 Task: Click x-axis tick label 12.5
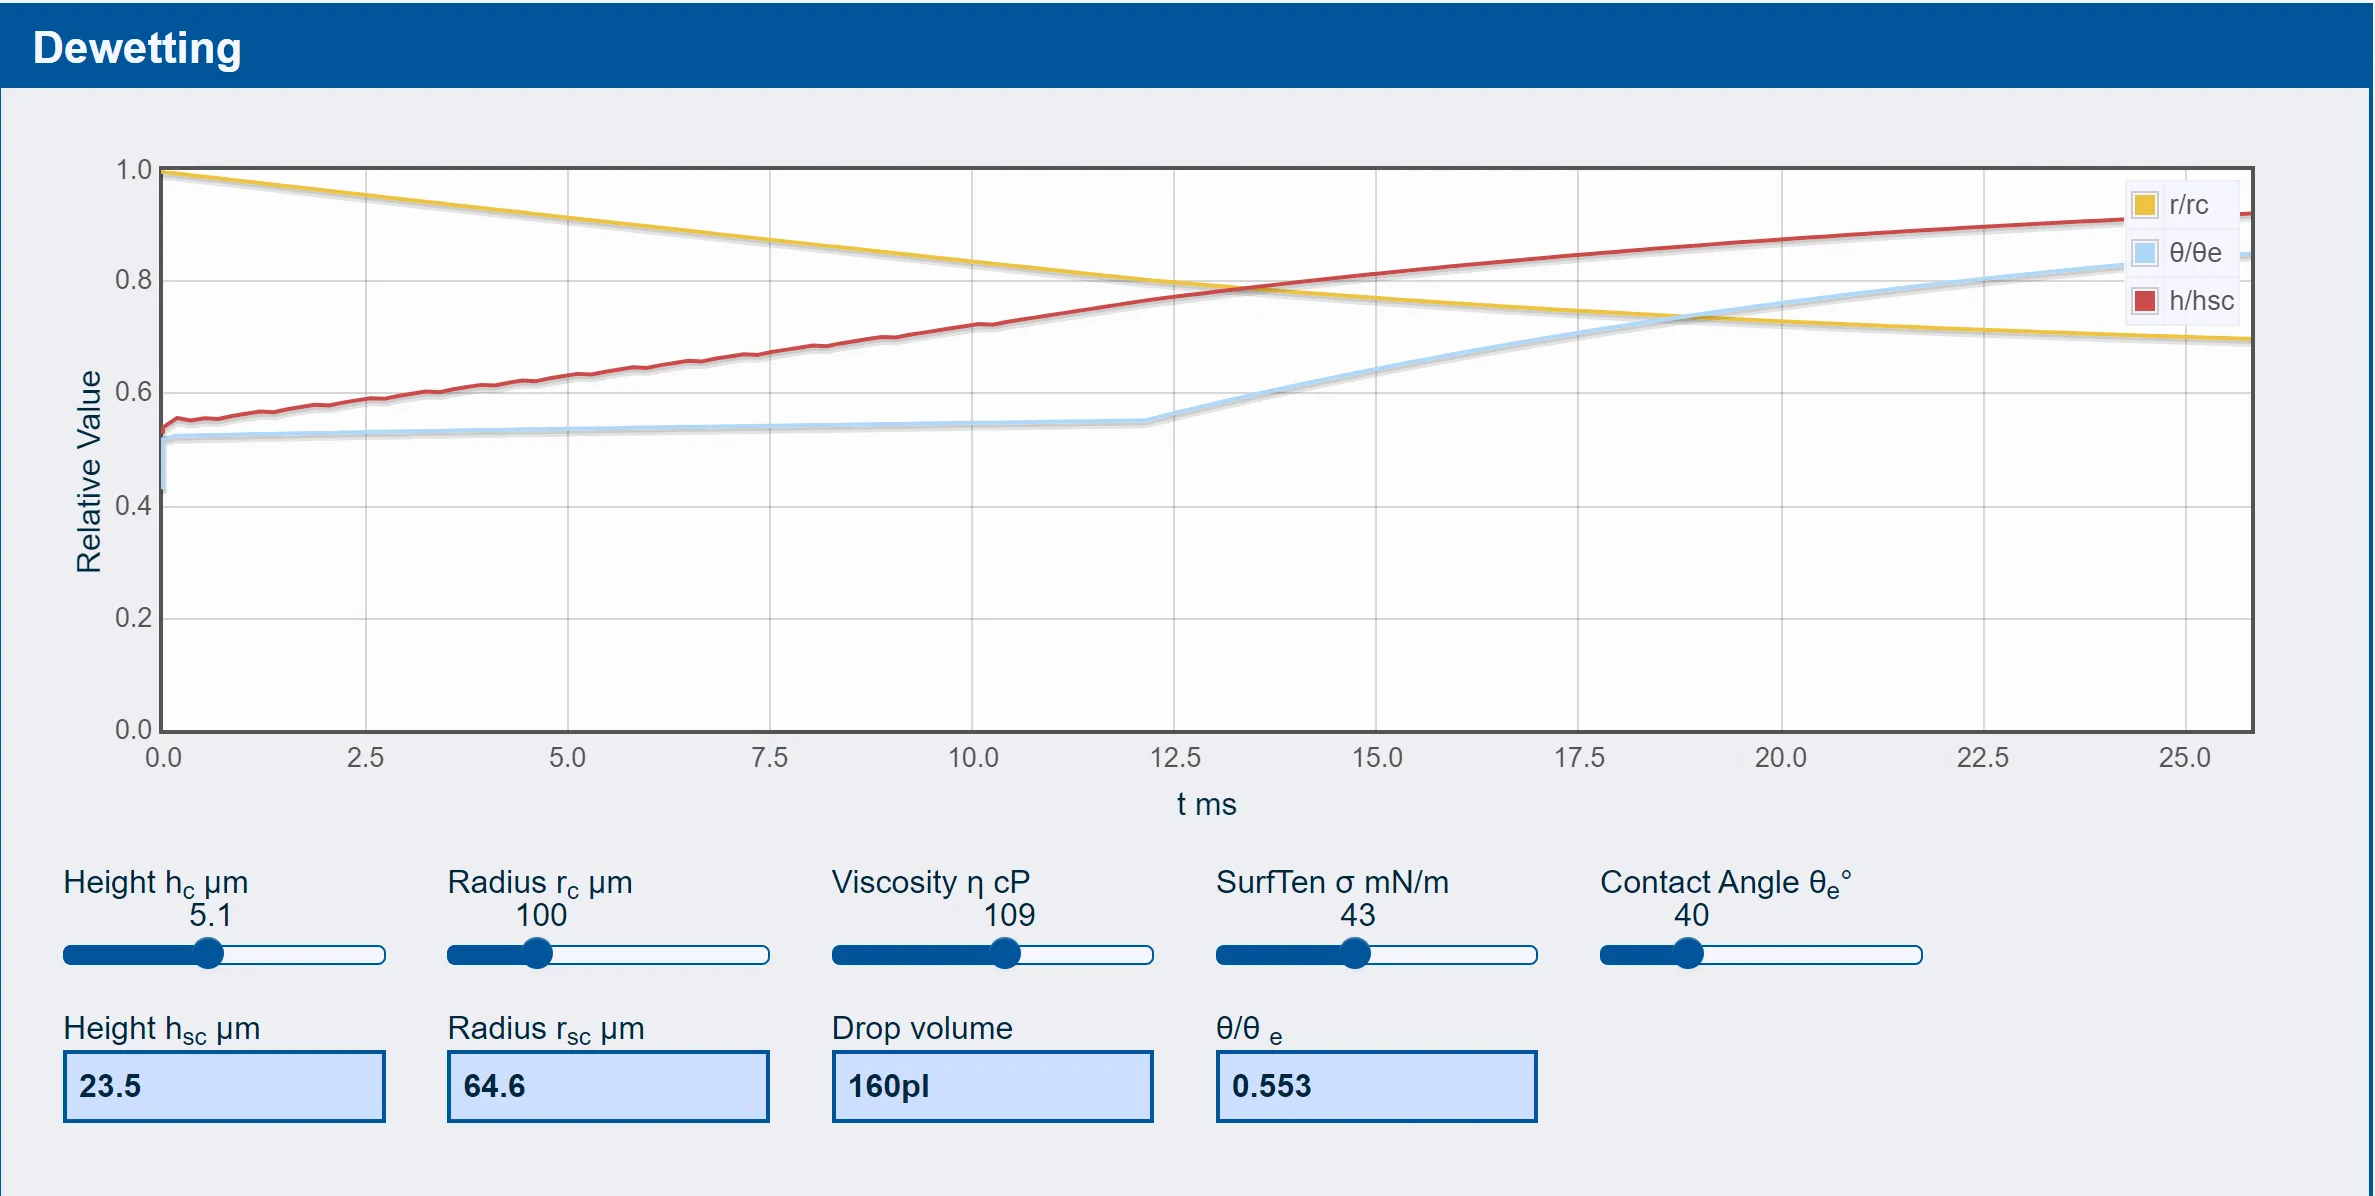click(x=1175, y=758)
